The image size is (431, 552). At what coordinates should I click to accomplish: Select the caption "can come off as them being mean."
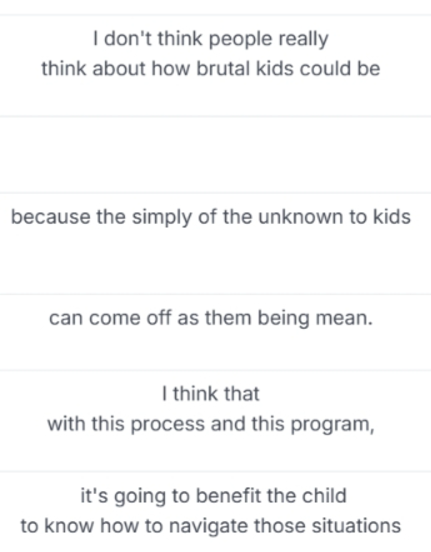pos(211,318)
